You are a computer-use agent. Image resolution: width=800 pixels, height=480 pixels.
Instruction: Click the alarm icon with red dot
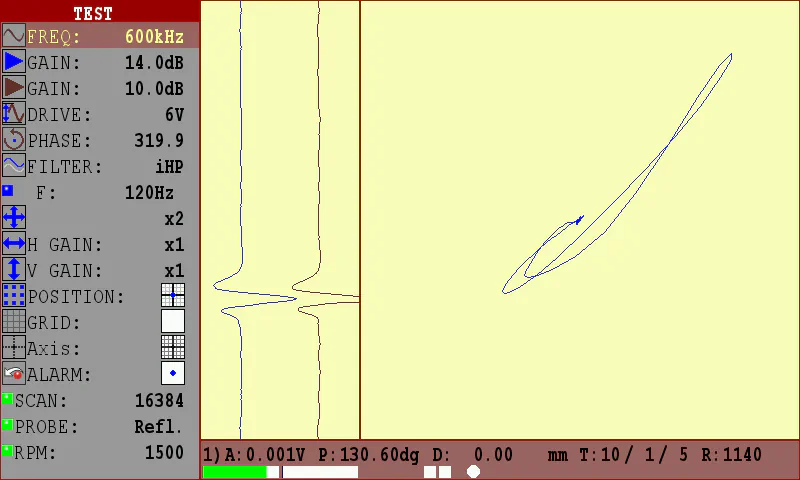13,373
